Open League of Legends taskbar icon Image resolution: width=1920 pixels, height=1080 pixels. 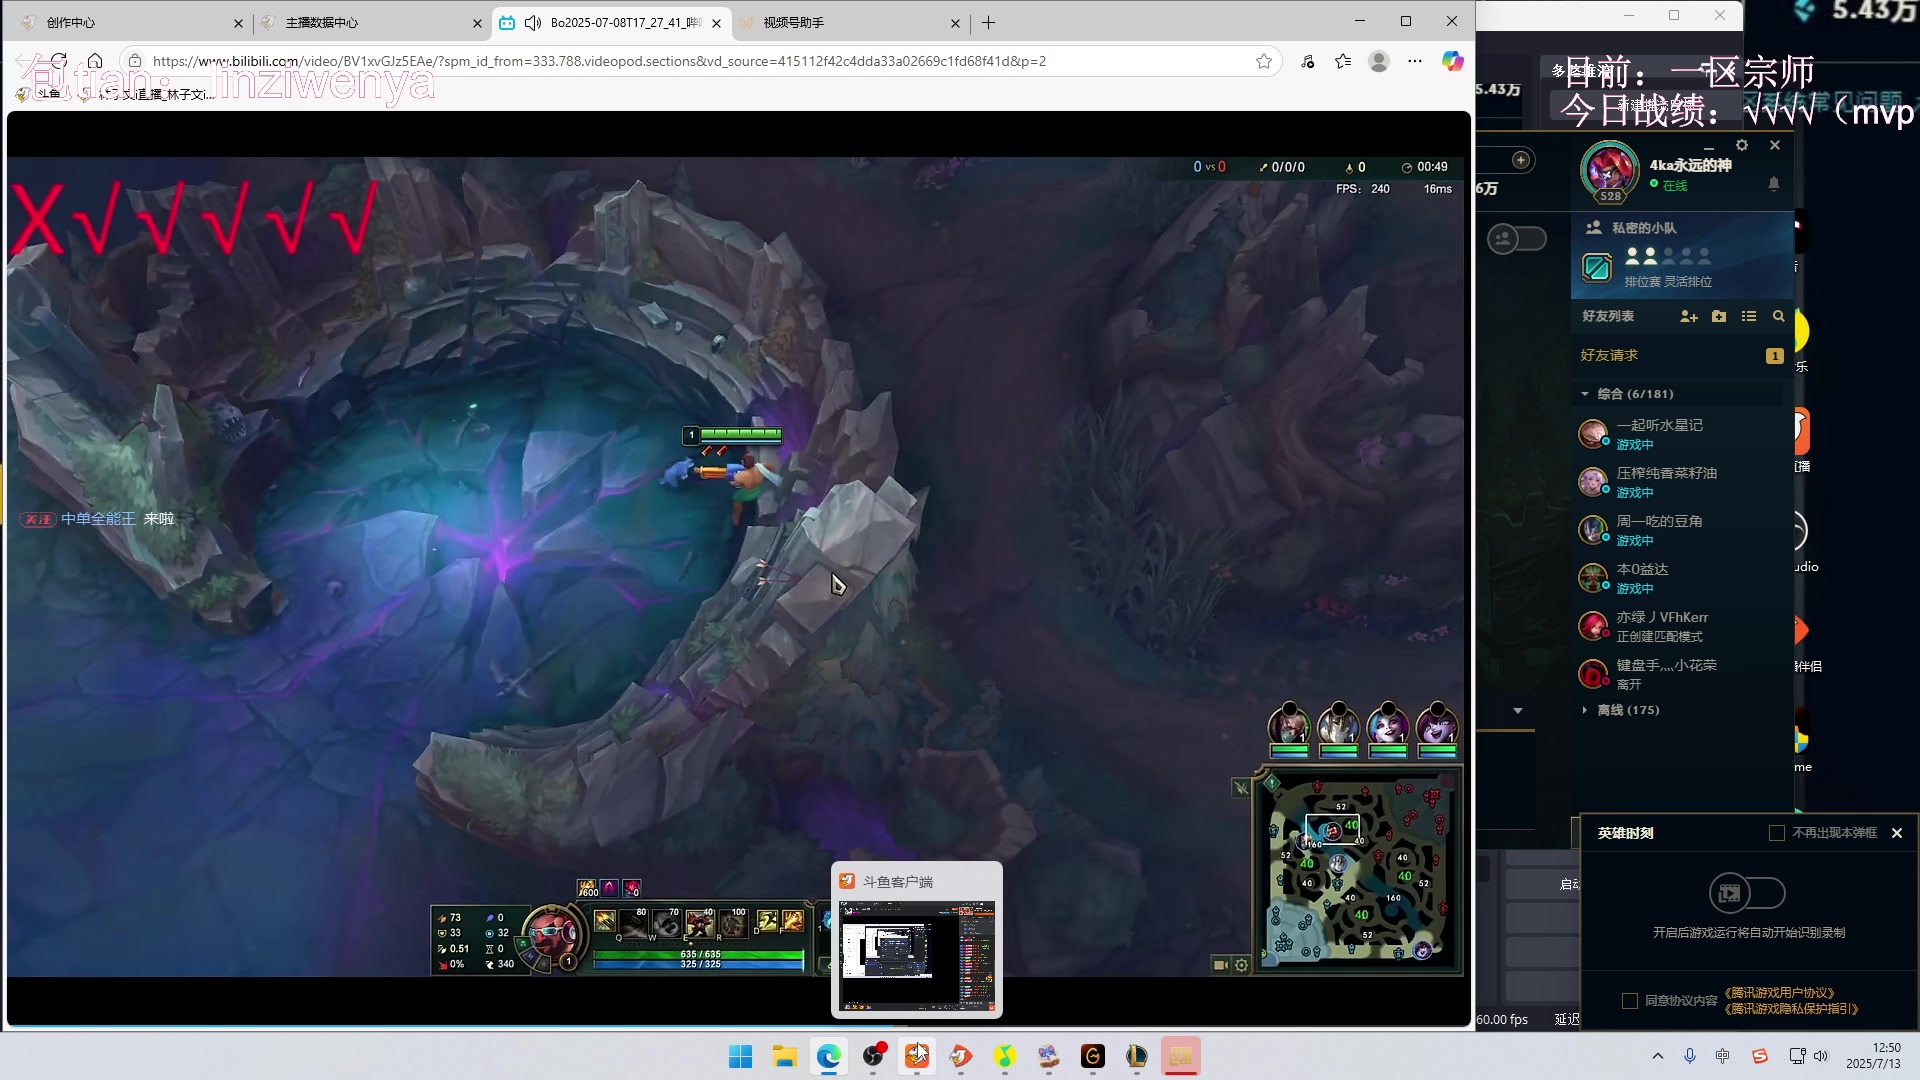tap(1137, 1056)
